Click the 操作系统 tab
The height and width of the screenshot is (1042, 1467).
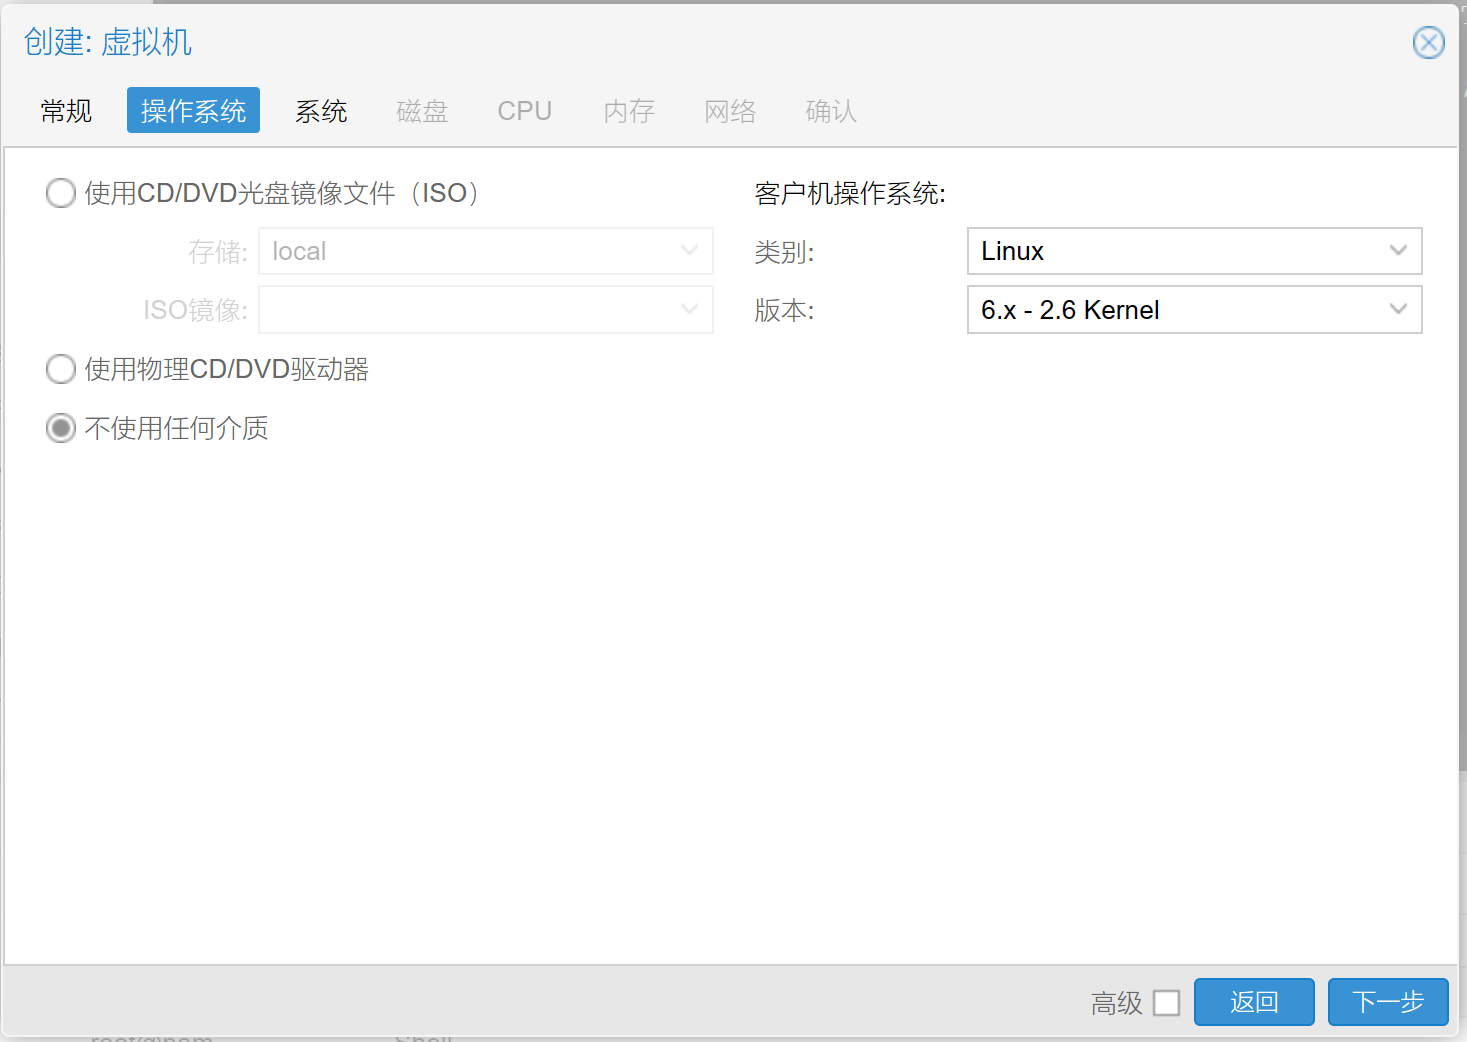pyautogui.click(x=193, y=111)
